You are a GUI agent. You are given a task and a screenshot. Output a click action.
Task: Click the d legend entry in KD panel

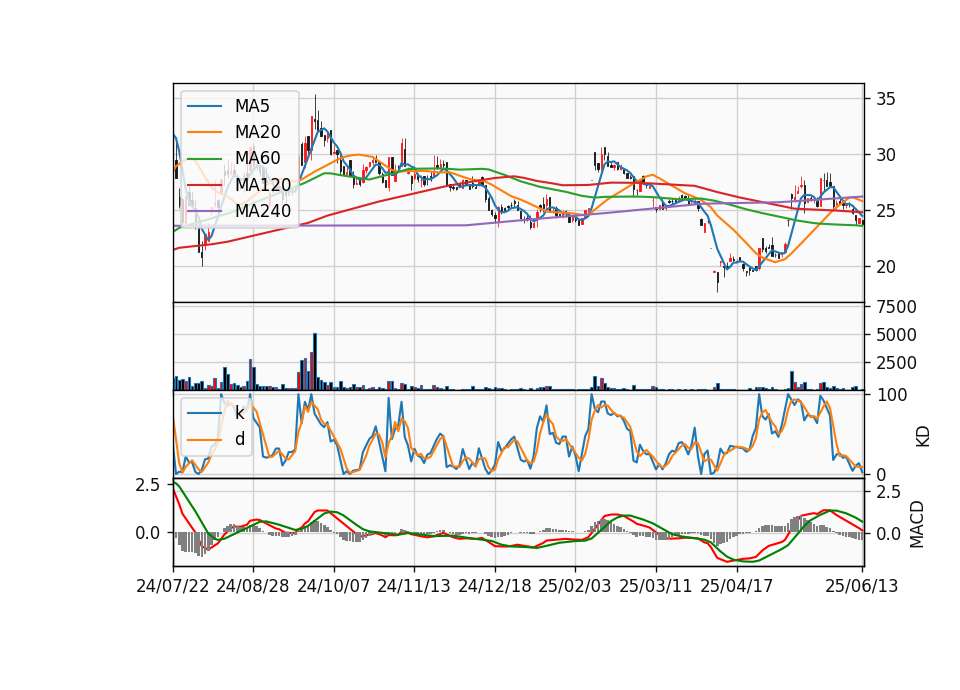[216, 439]
